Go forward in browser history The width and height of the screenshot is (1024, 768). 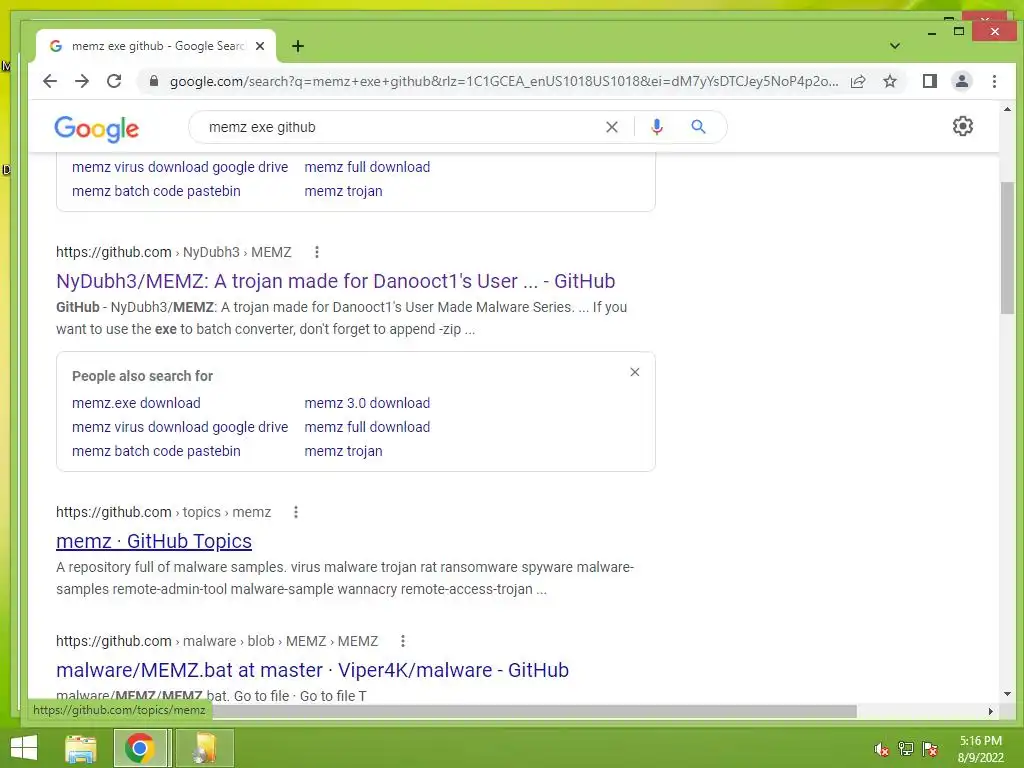click(x=82, y=81)
